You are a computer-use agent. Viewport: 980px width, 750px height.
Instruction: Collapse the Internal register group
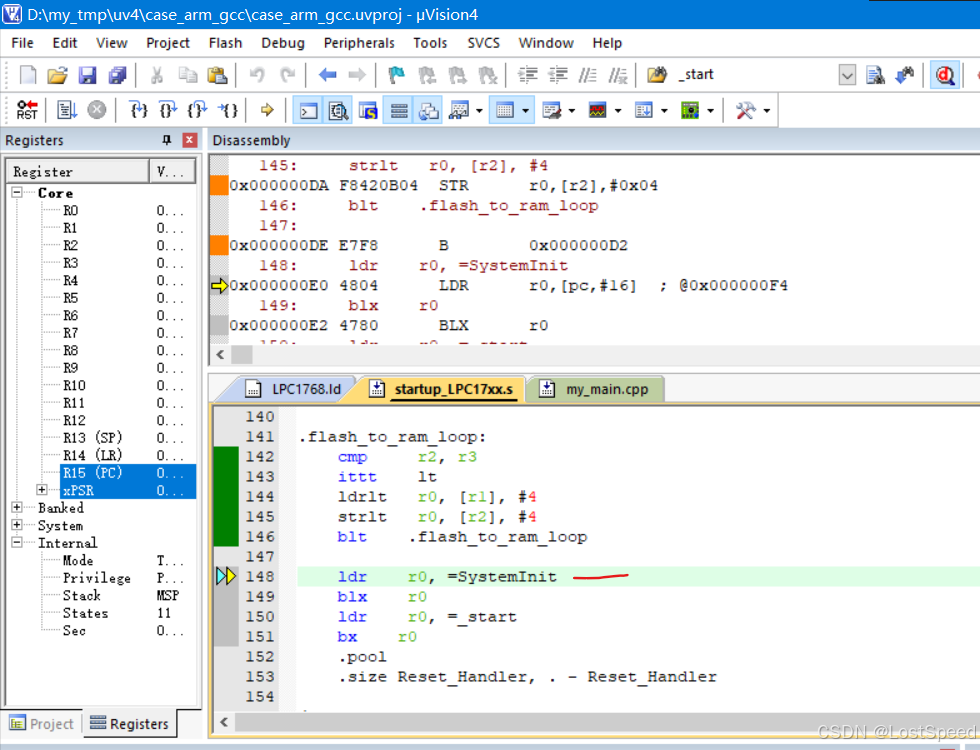(x=18, y=542)
